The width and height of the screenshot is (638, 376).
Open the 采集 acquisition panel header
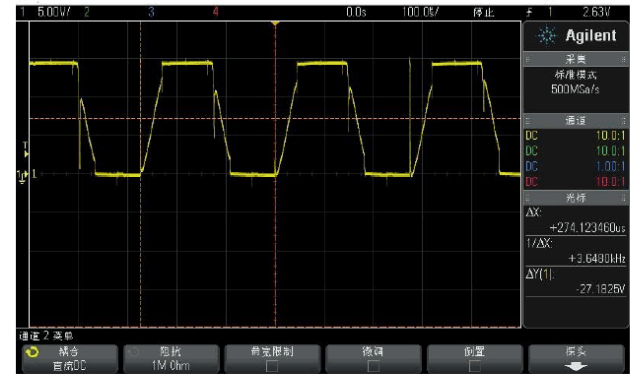pyautogui.click(x=575, y=59)
